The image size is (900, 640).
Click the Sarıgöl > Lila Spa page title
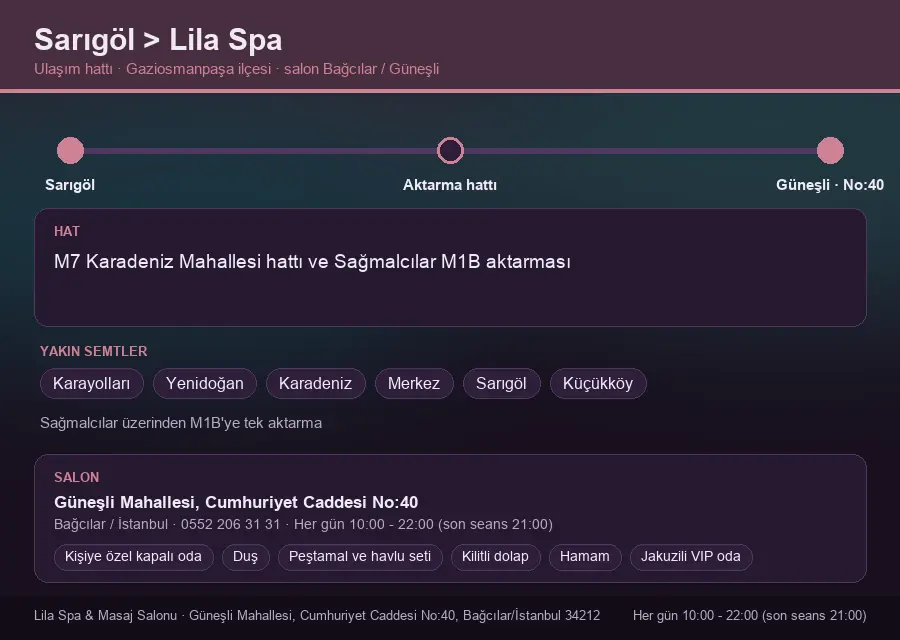pos(158,40)
